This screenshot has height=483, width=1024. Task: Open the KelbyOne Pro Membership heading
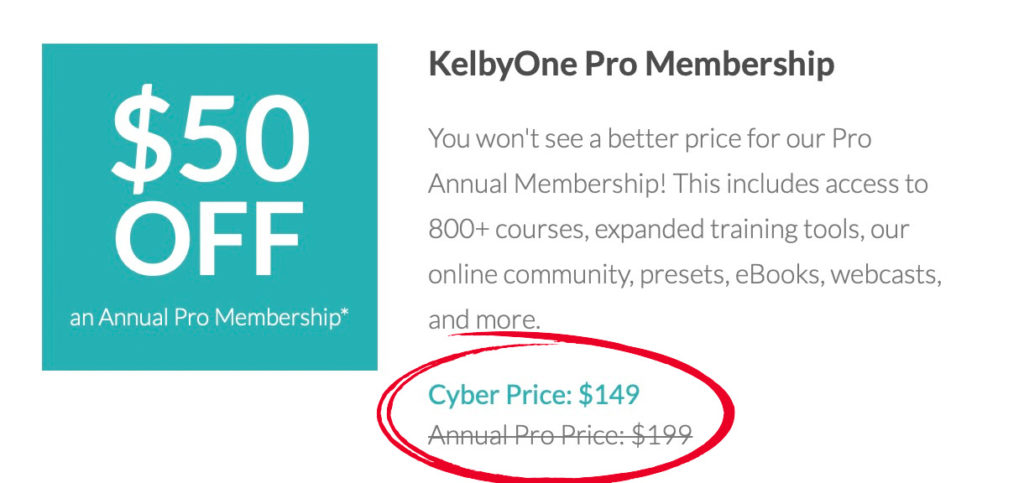coord(631,65)
